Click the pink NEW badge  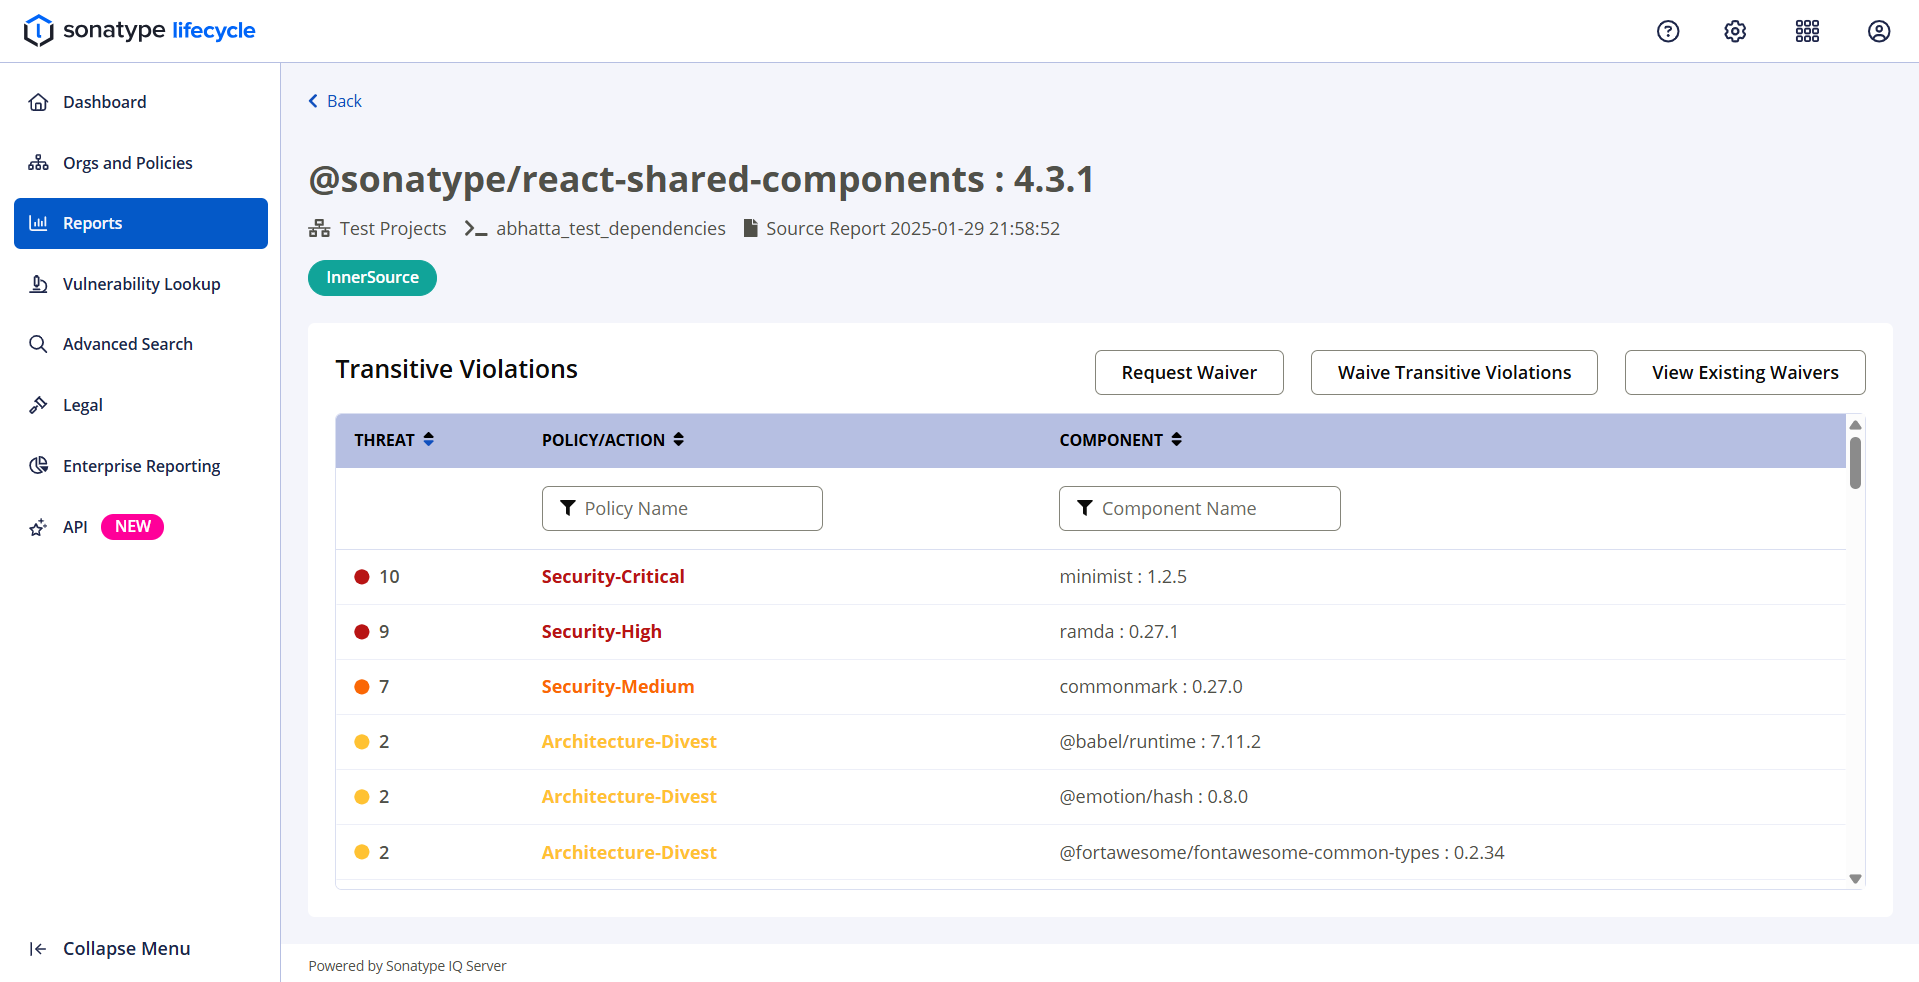pos(132,527)
